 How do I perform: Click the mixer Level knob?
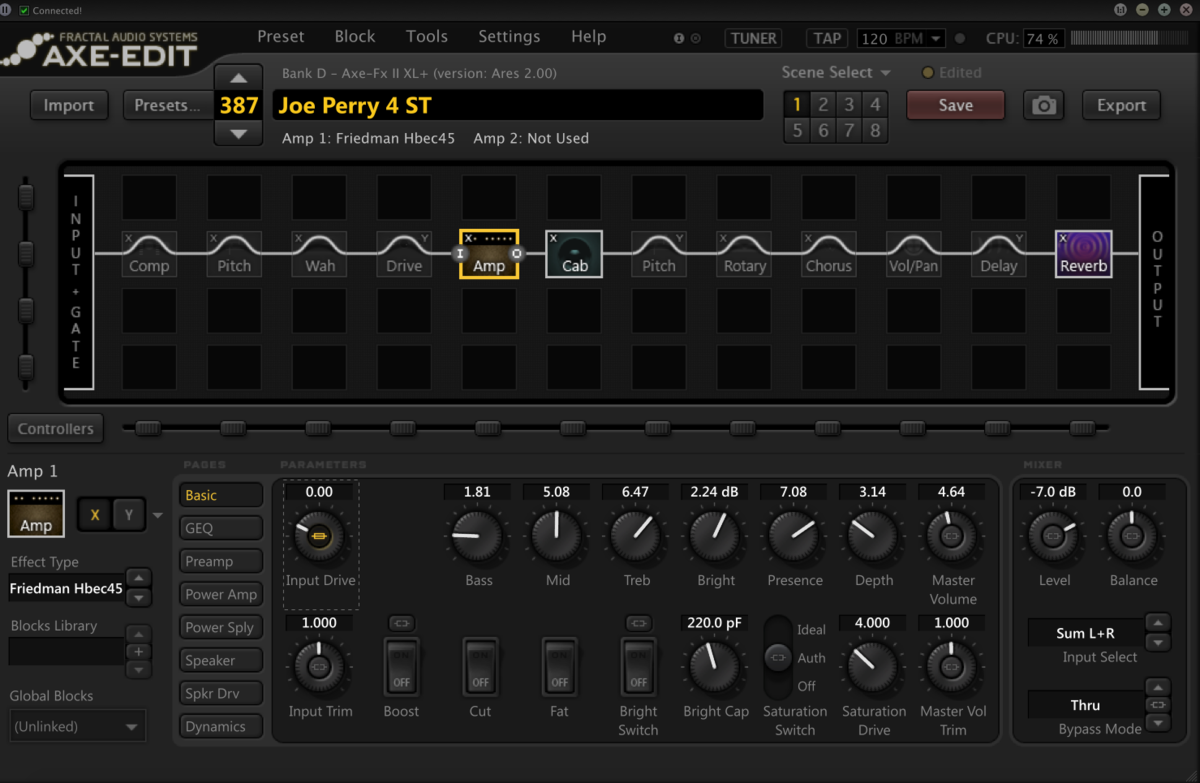point(1053,537)
